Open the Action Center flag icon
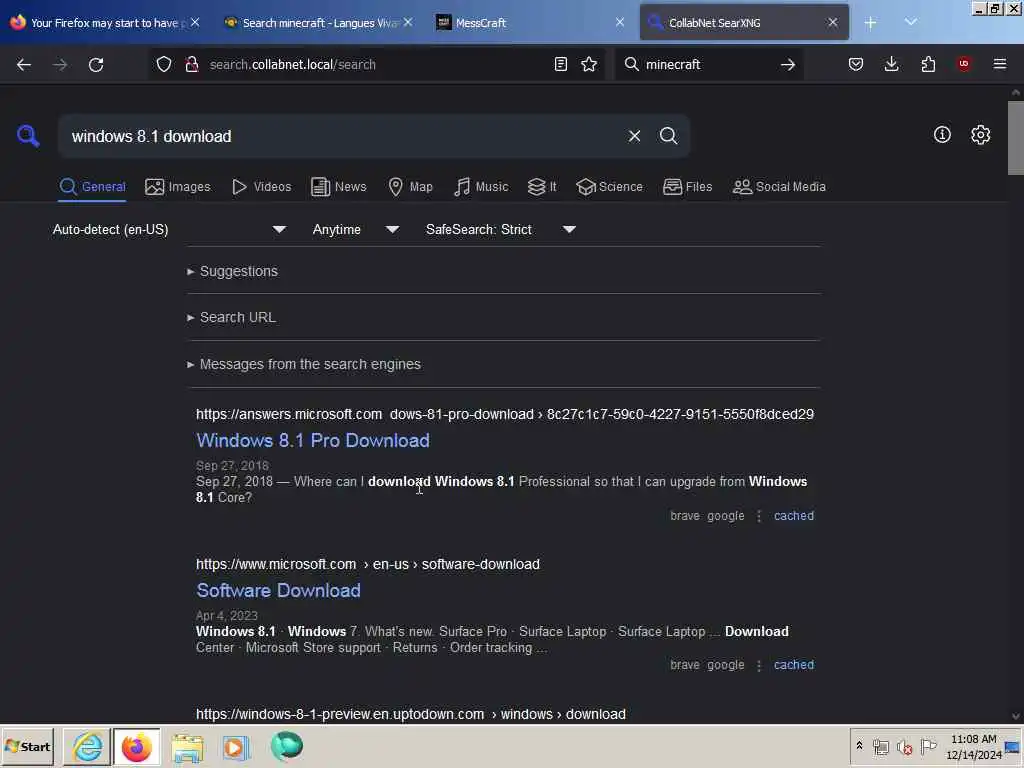Screen dimensions: 1024x768 click(928, 746)
